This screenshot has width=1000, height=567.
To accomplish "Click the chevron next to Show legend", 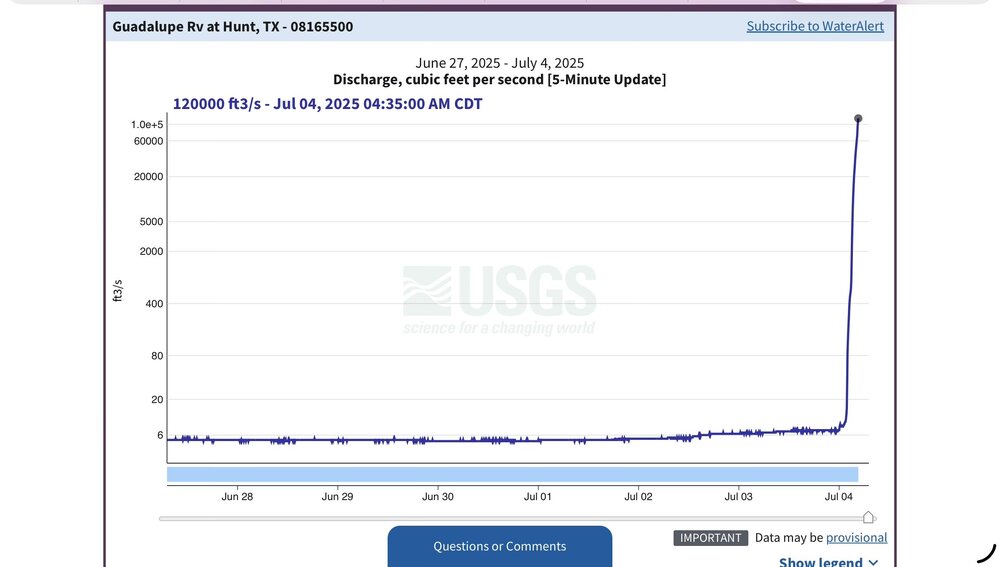I will (x=873, y=562).
